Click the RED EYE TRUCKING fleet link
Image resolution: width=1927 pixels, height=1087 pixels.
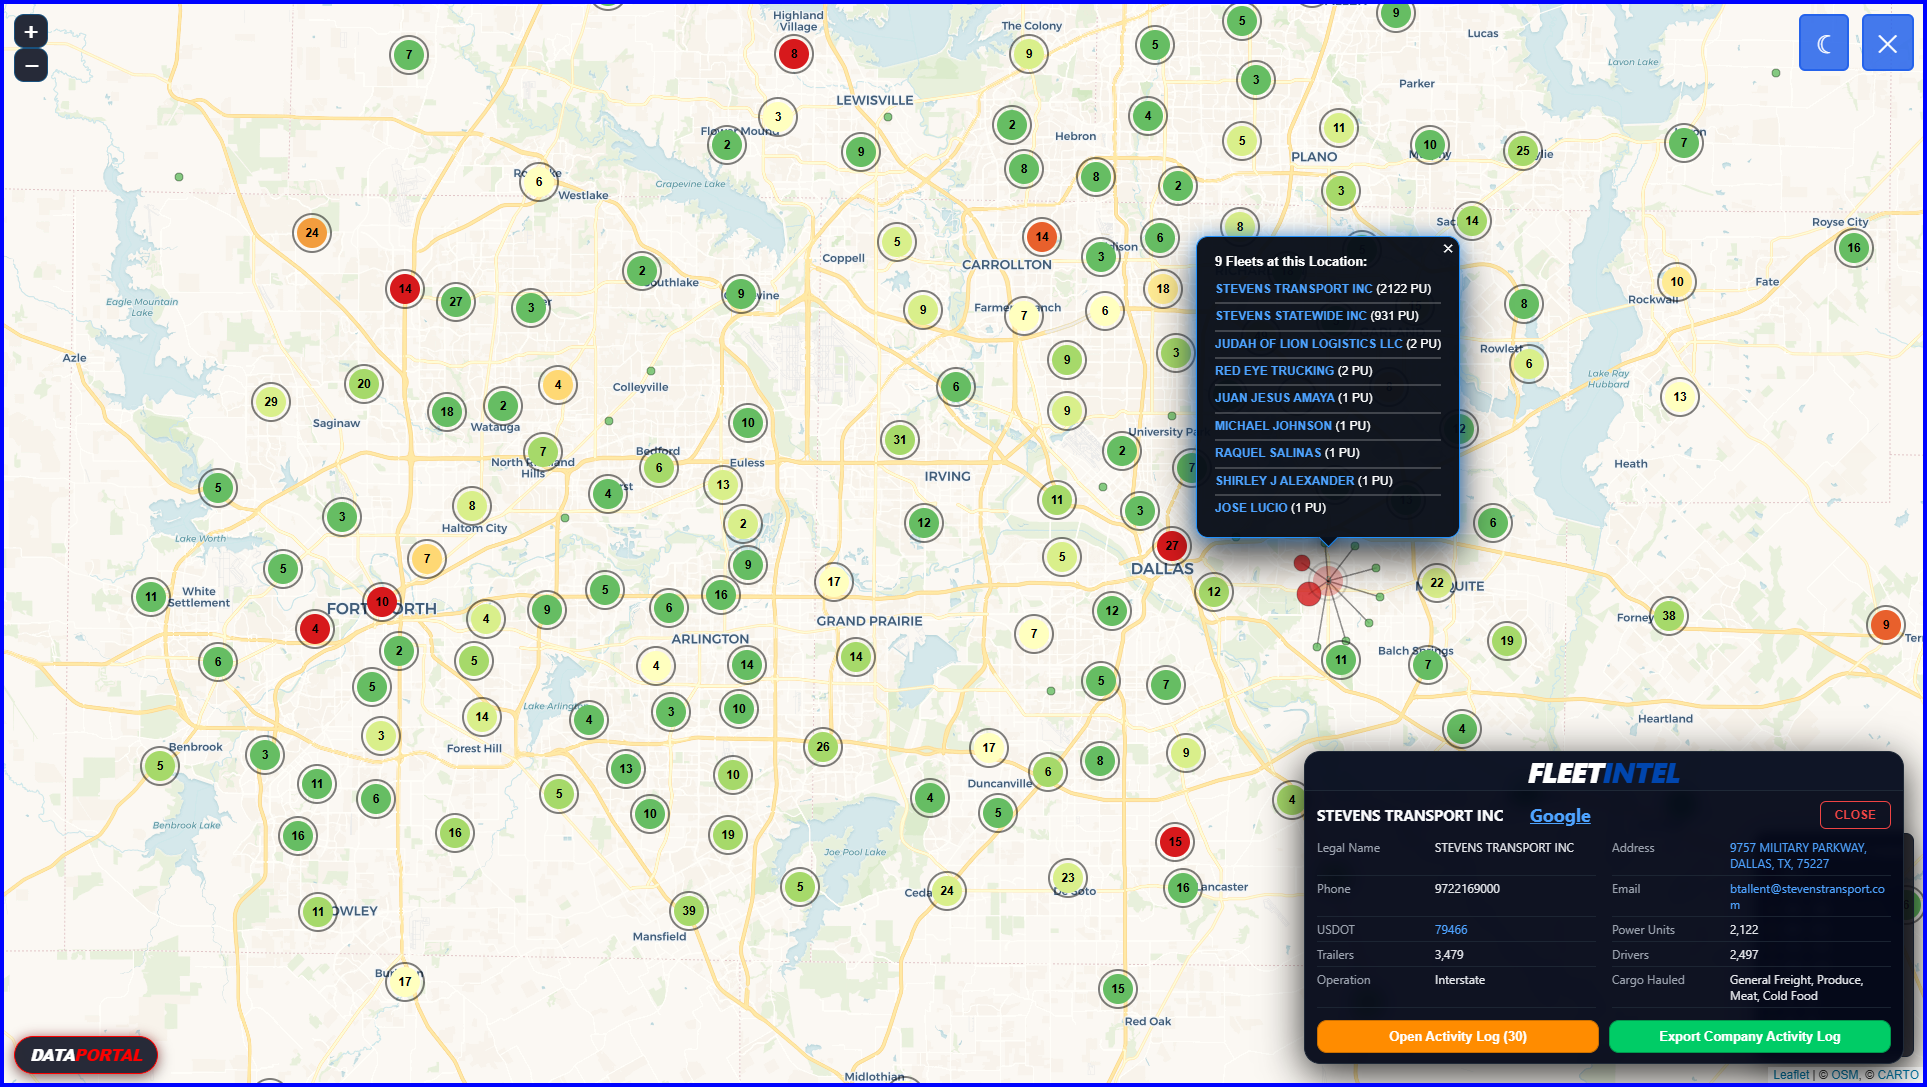pyautogui.click(x=1274, y=370)
